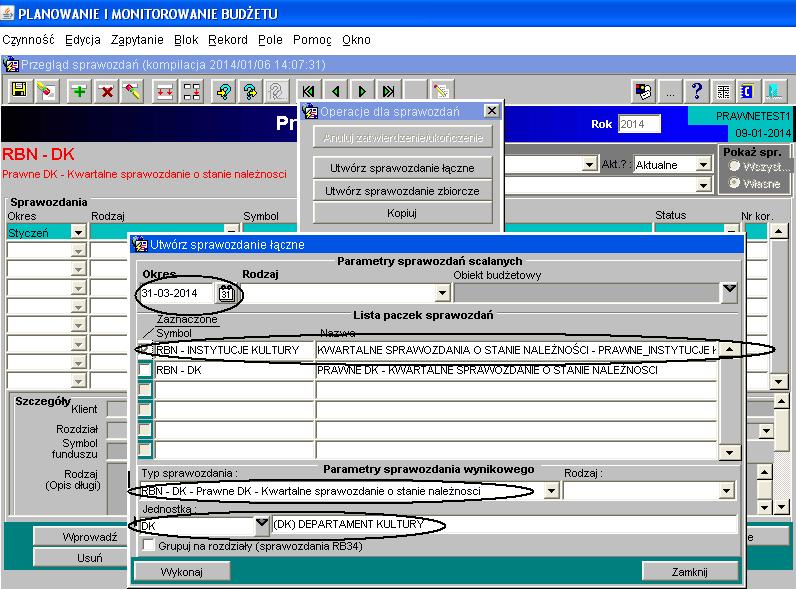
Task: Click the Kopiuj button
Action: (x=403, y=213)
